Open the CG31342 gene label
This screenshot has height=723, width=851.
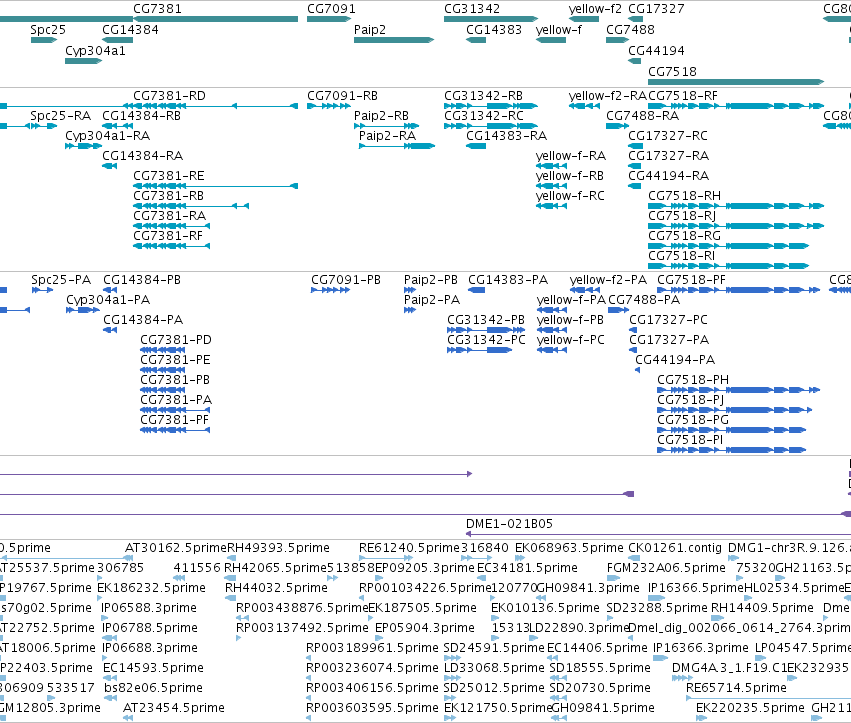click(x=472, y=9)
